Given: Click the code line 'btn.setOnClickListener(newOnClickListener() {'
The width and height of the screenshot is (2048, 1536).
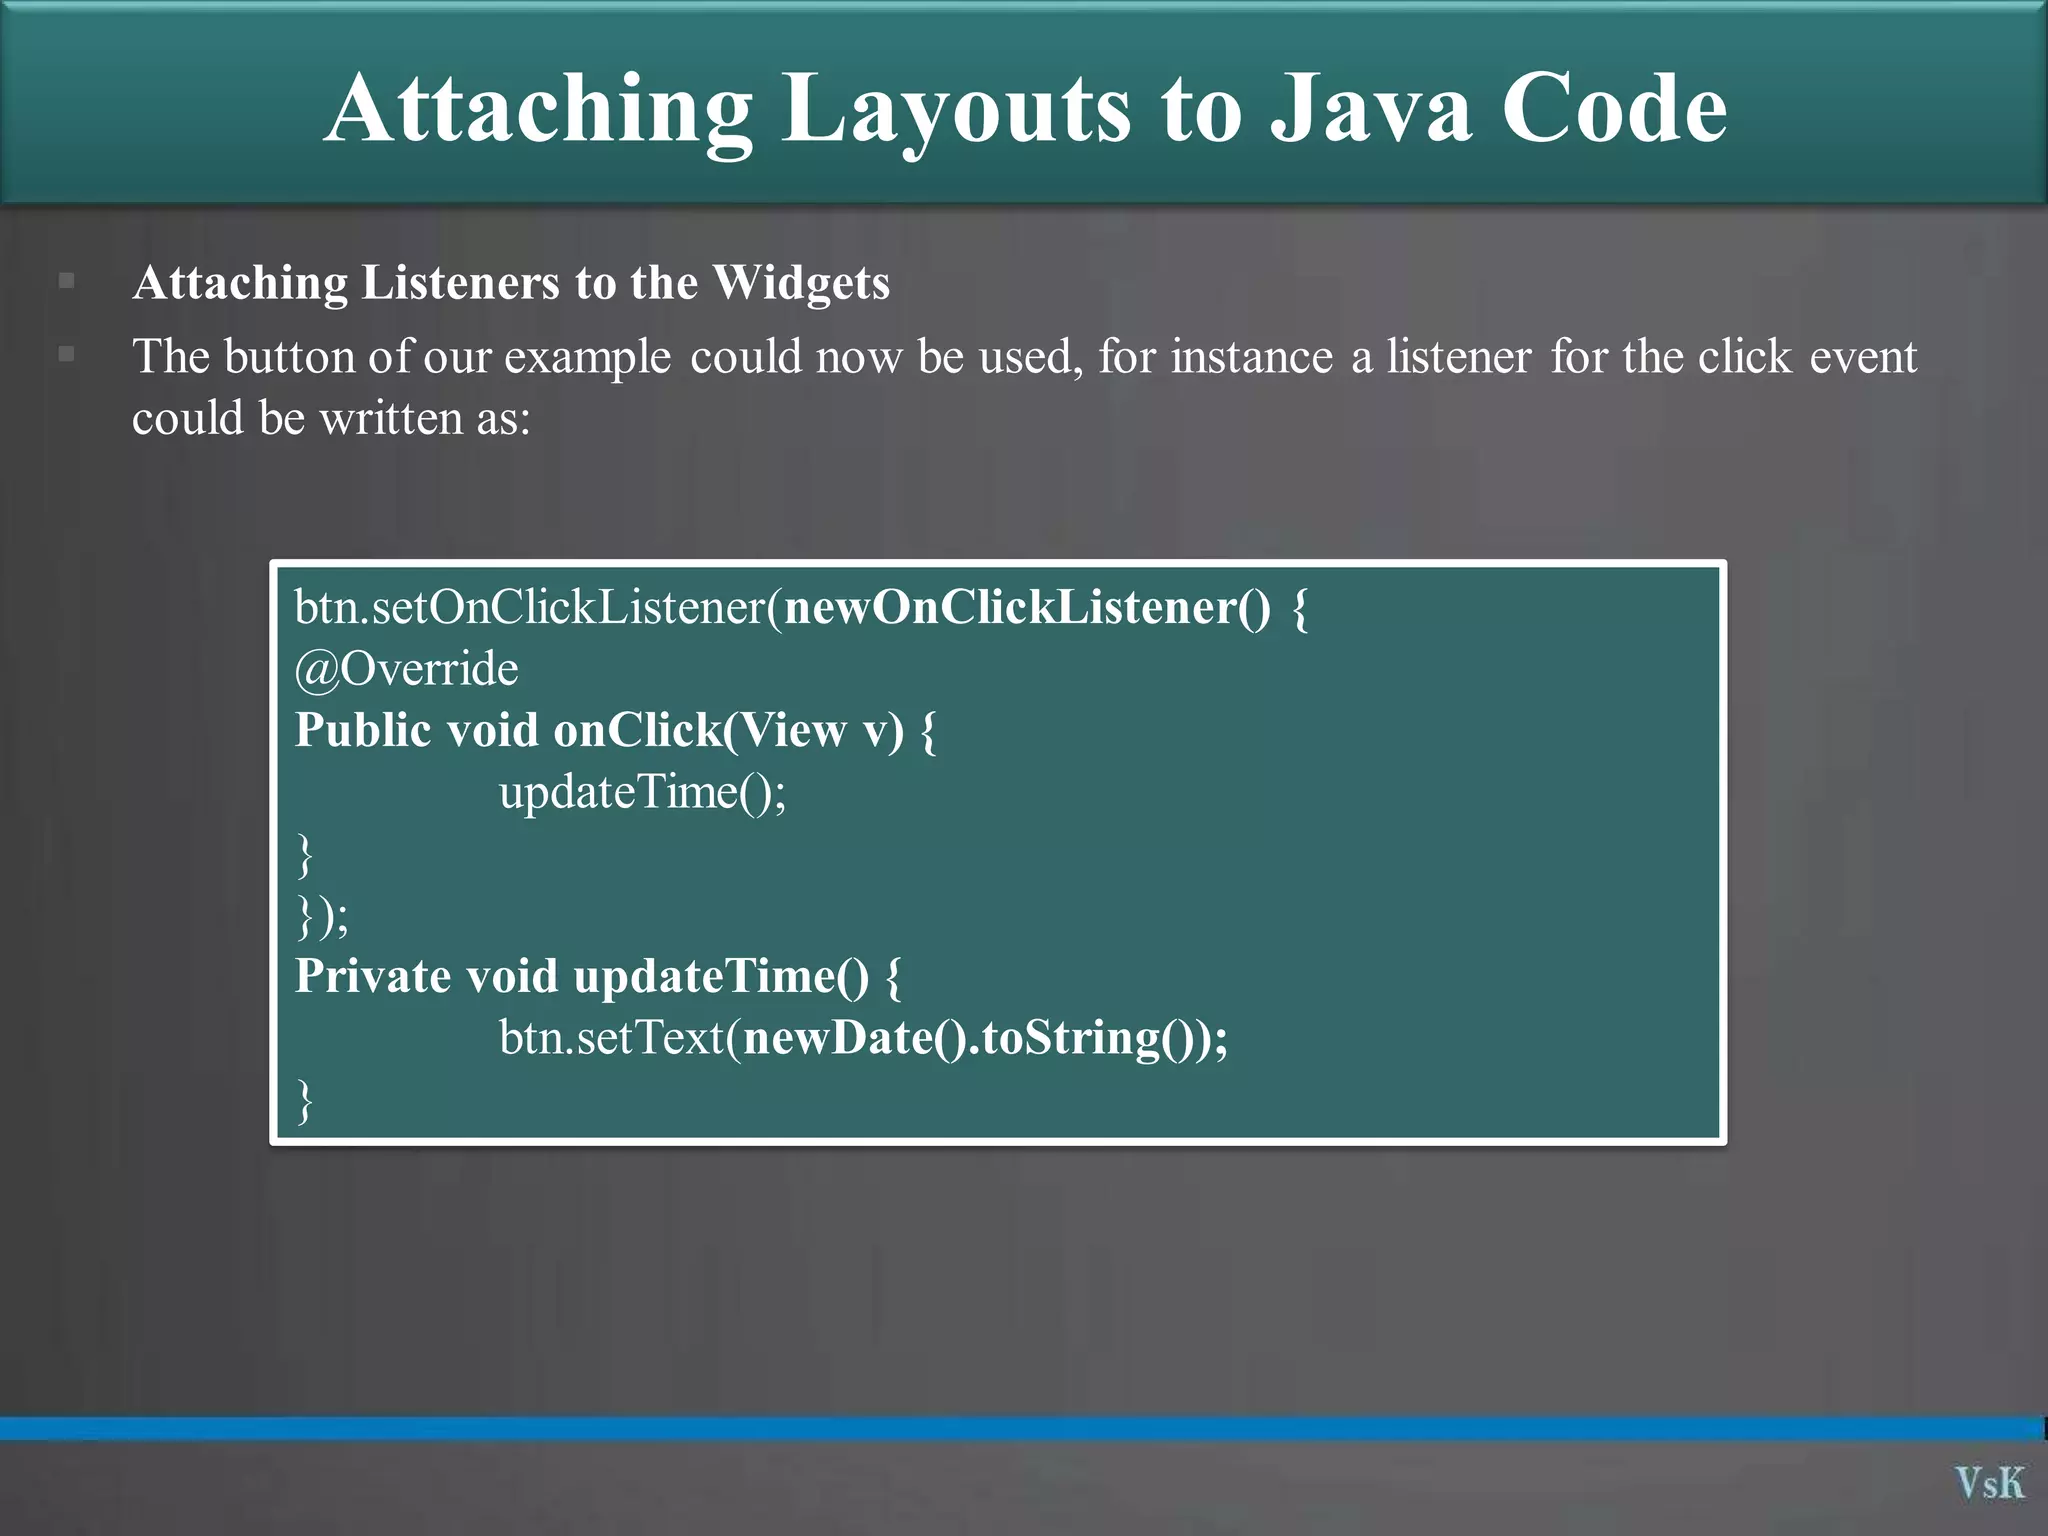Looking at the screenshot, I should (x=801, y=608).
